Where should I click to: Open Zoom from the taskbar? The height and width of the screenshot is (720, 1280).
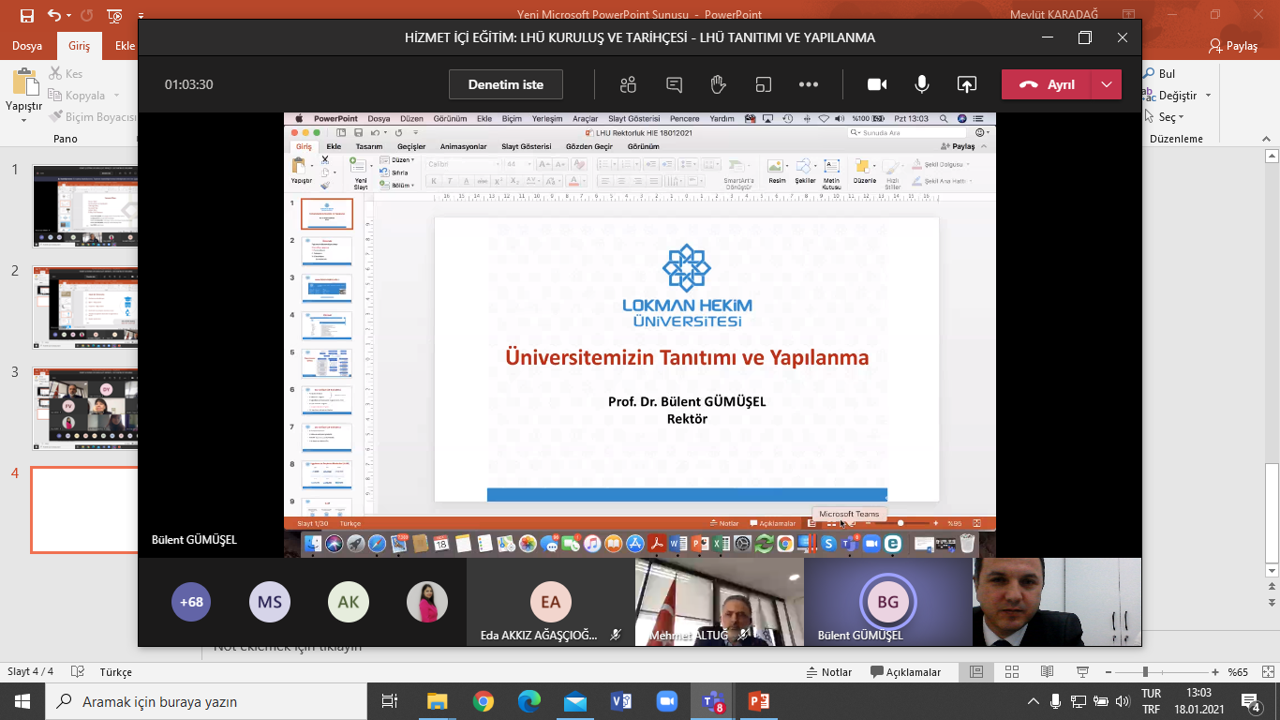667,701
